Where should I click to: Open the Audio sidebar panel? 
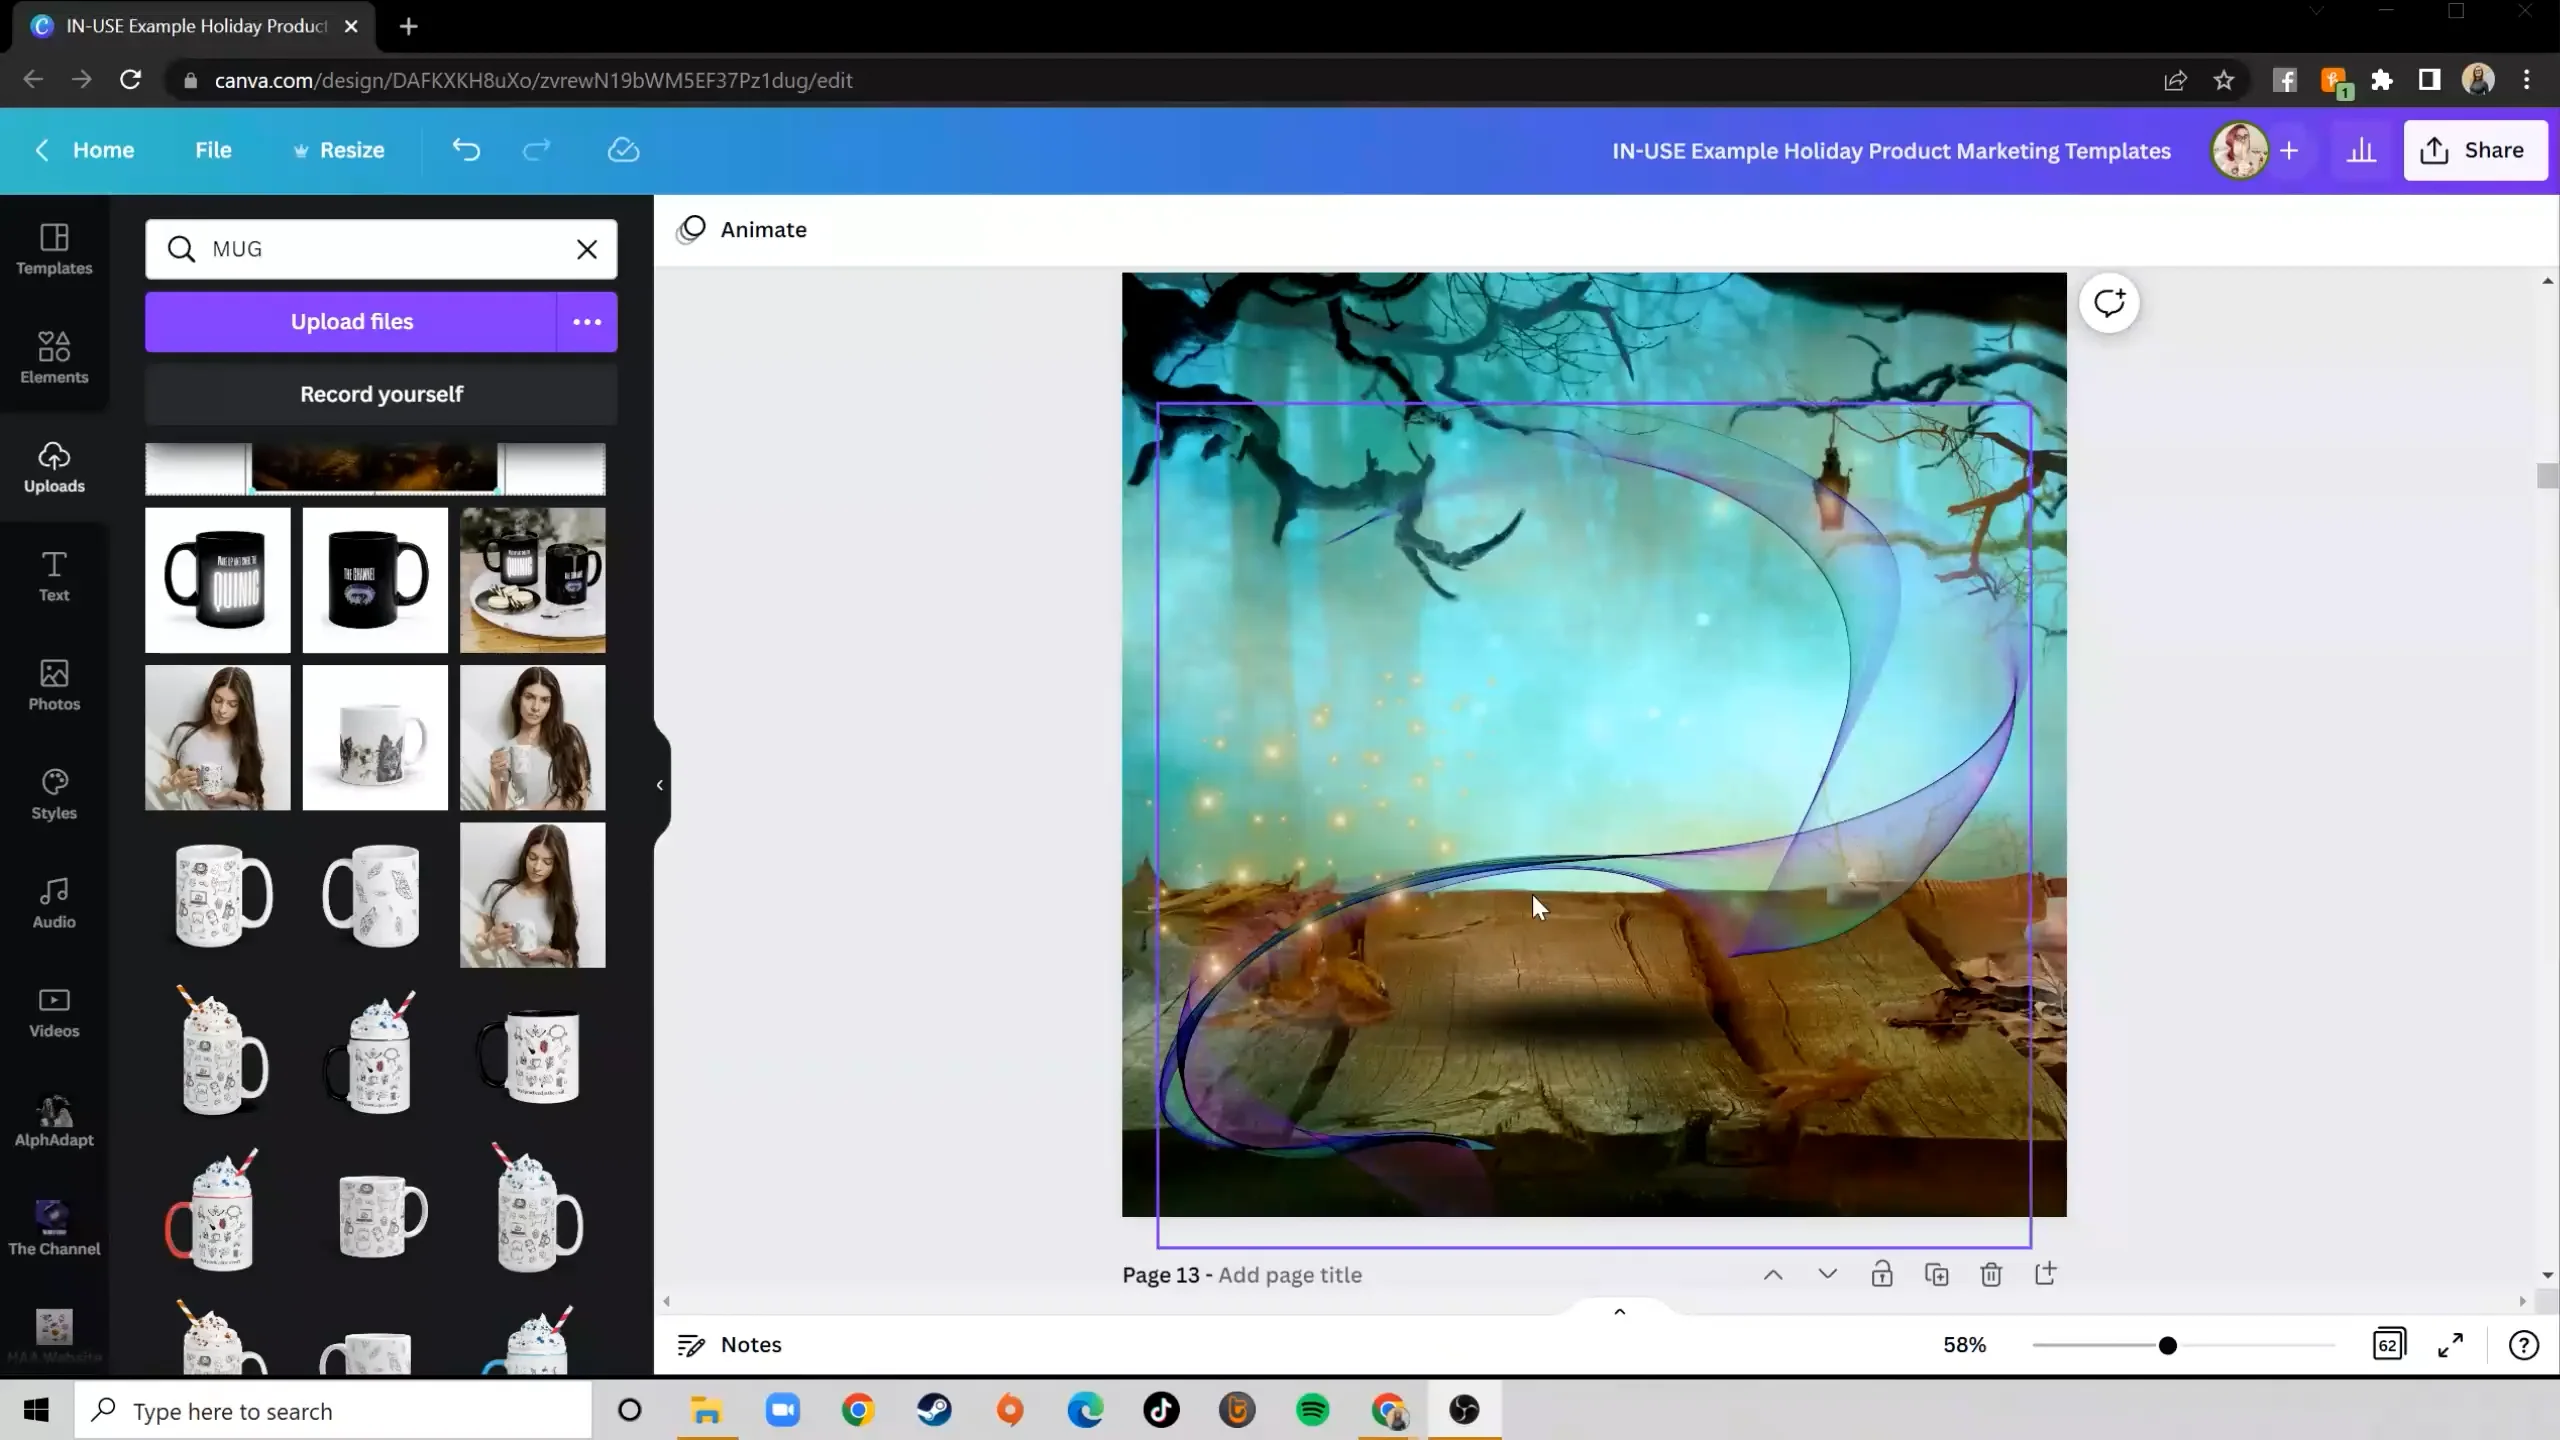point(54,903)
